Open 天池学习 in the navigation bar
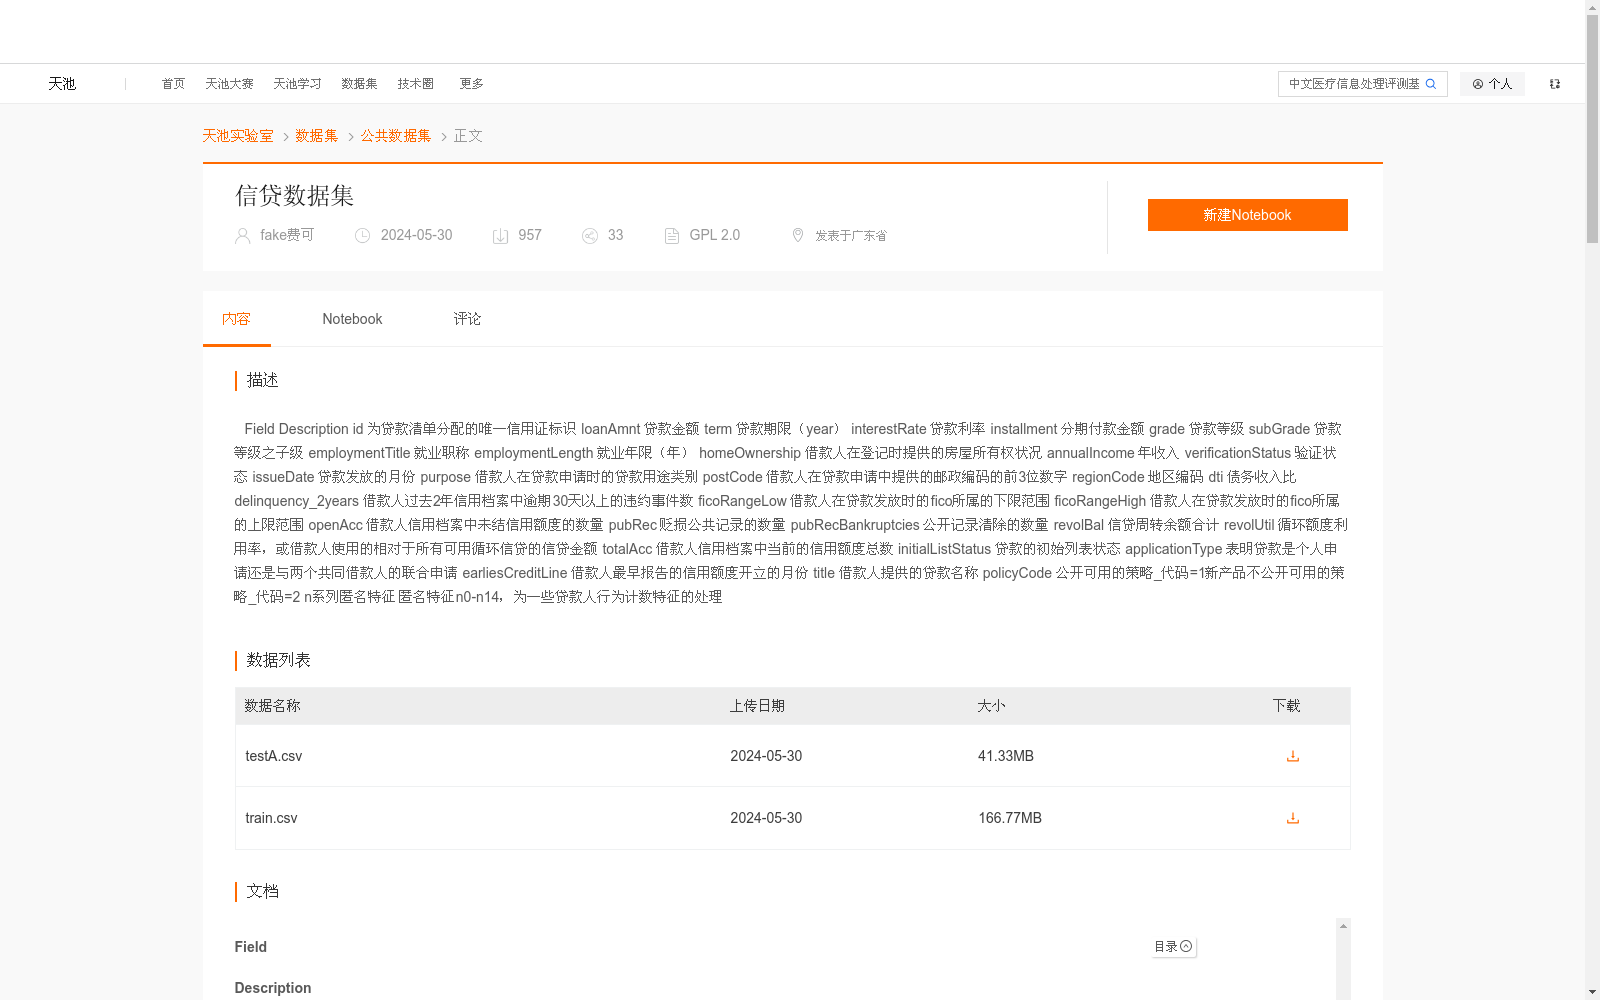Viewport: 1600px width, 1000px height. tap(297, 84)
